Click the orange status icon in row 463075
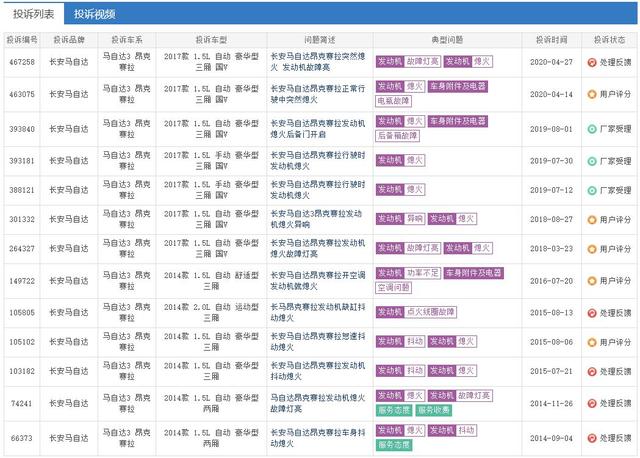 pyautogui.click(x=592, y=94)
